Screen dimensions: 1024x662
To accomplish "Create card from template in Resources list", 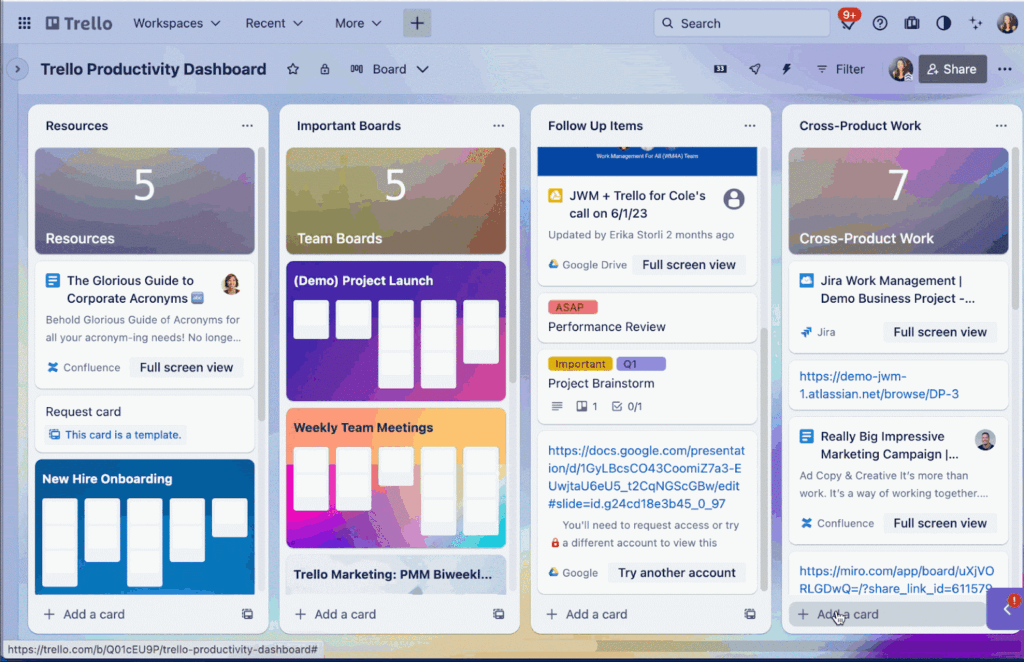I will coord(247,614).
